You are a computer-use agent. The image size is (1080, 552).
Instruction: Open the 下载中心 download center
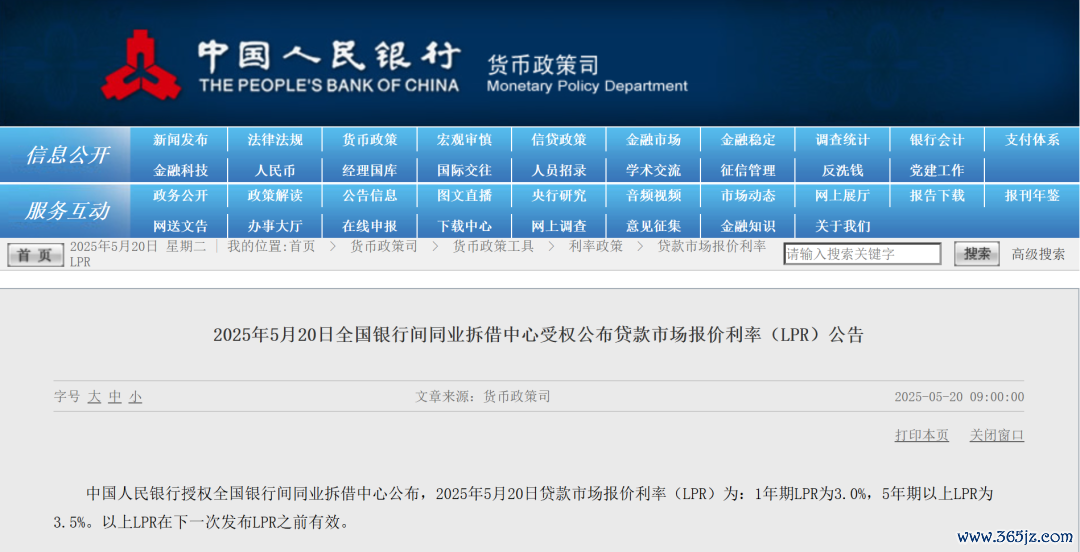point(464,226)
